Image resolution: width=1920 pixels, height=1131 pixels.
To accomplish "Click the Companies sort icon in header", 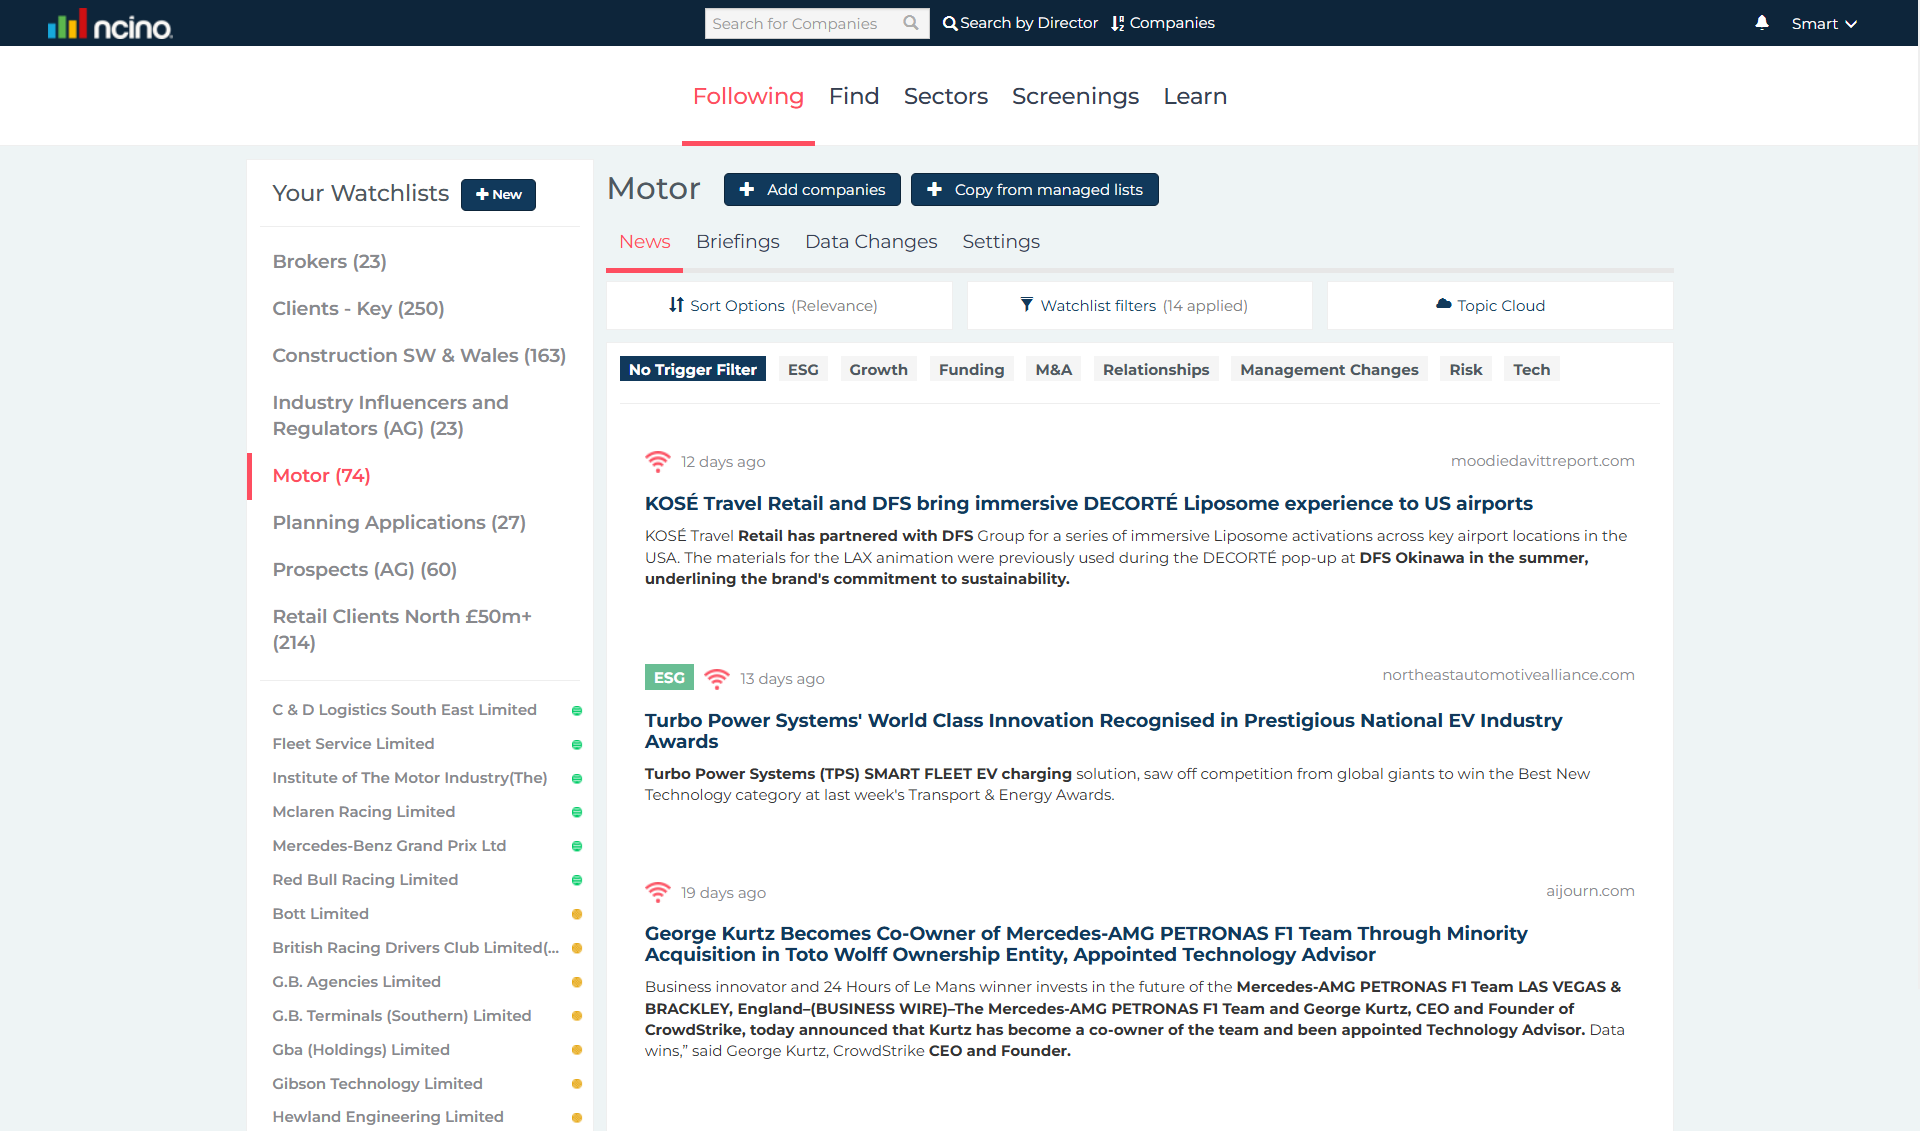I will 1118,23.
